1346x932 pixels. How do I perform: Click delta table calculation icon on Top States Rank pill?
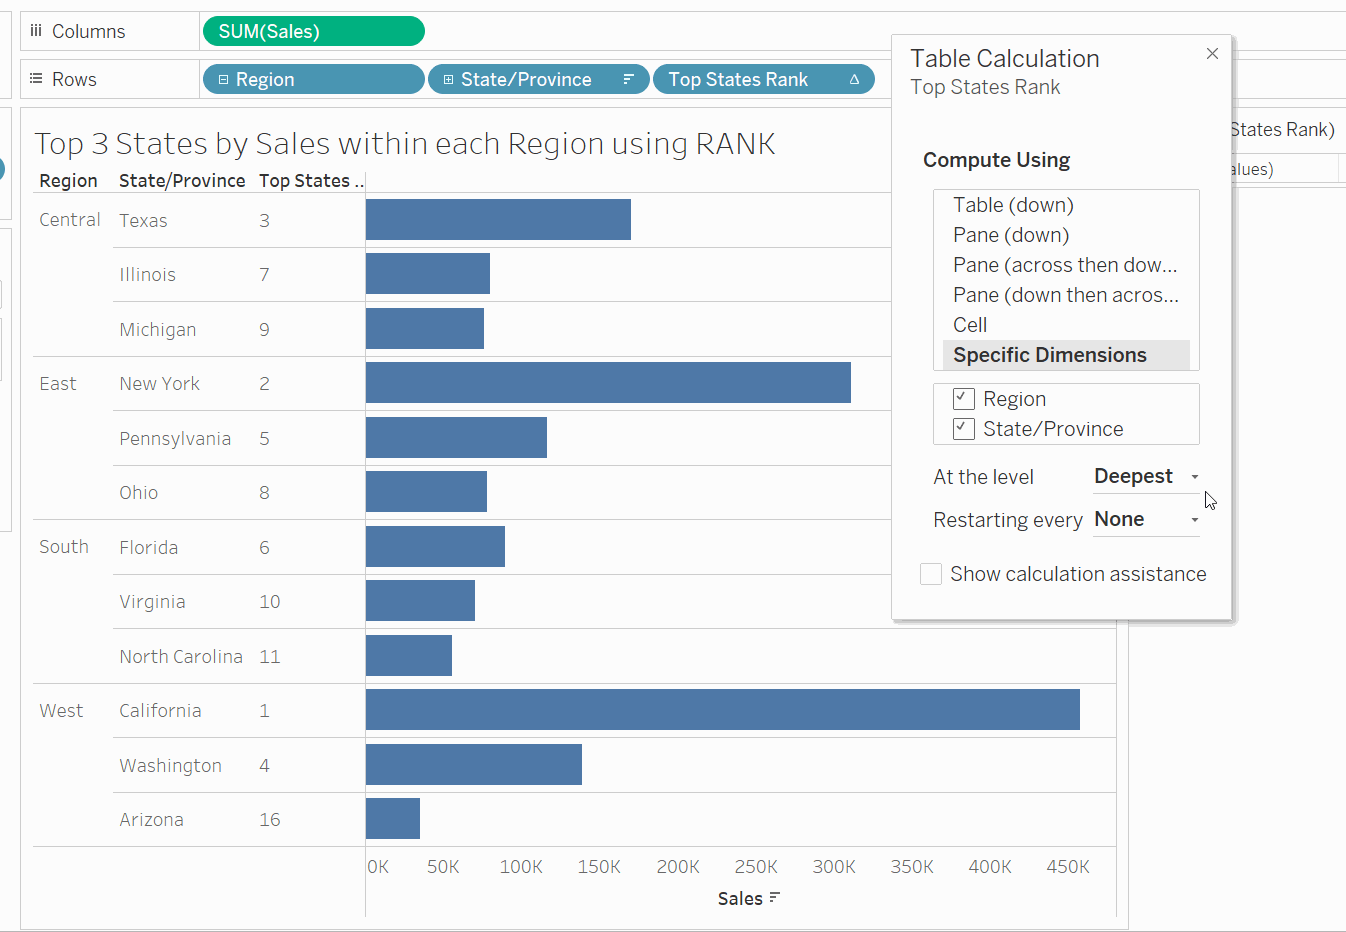pos(854,80)
